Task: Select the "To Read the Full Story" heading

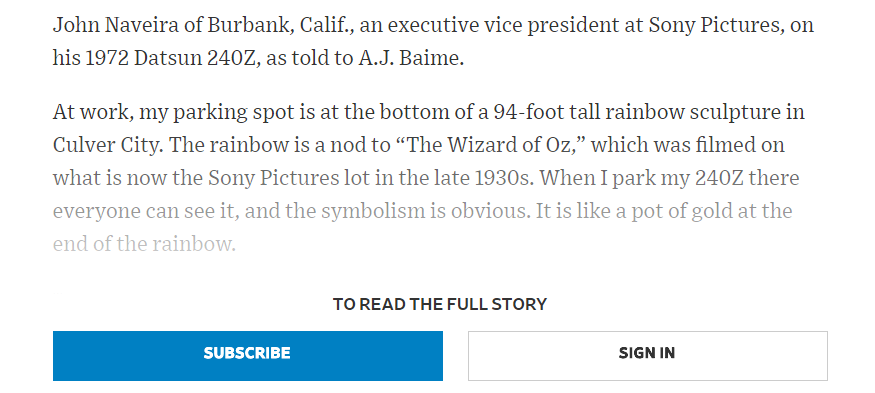Action: (440, 305)
